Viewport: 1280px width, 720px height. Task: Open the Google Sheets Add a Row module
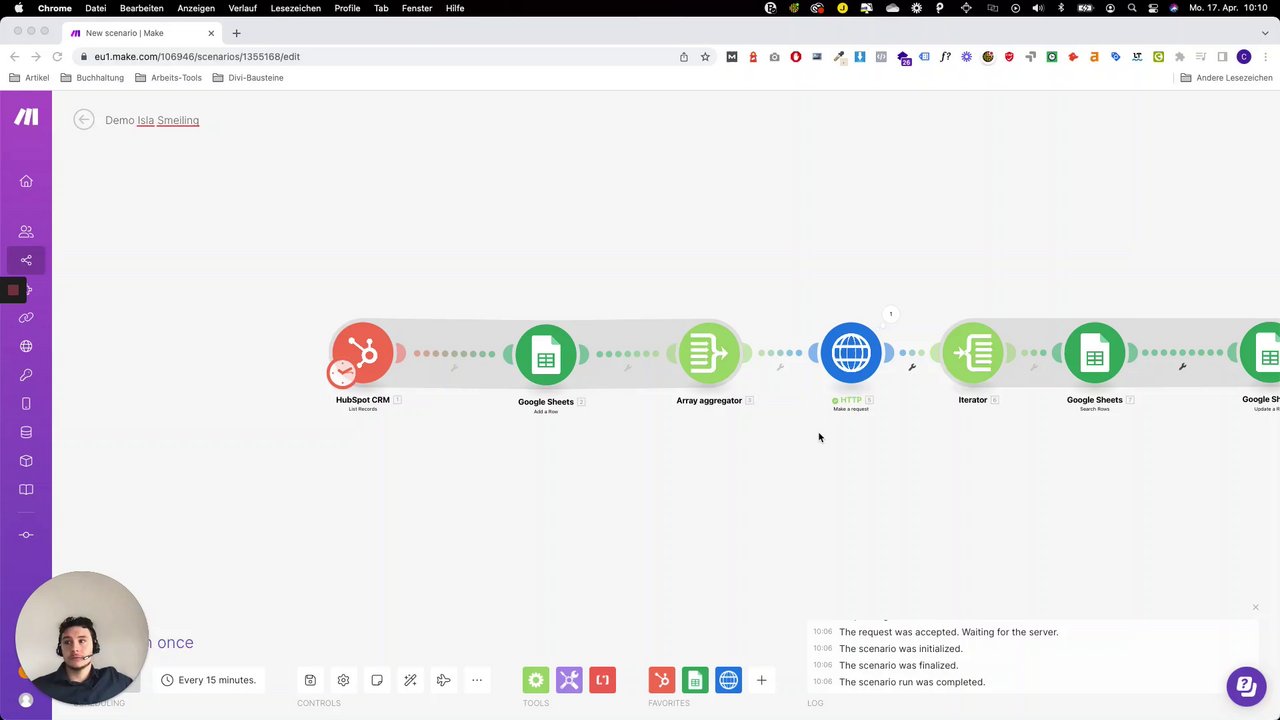[x=546, y=354]
